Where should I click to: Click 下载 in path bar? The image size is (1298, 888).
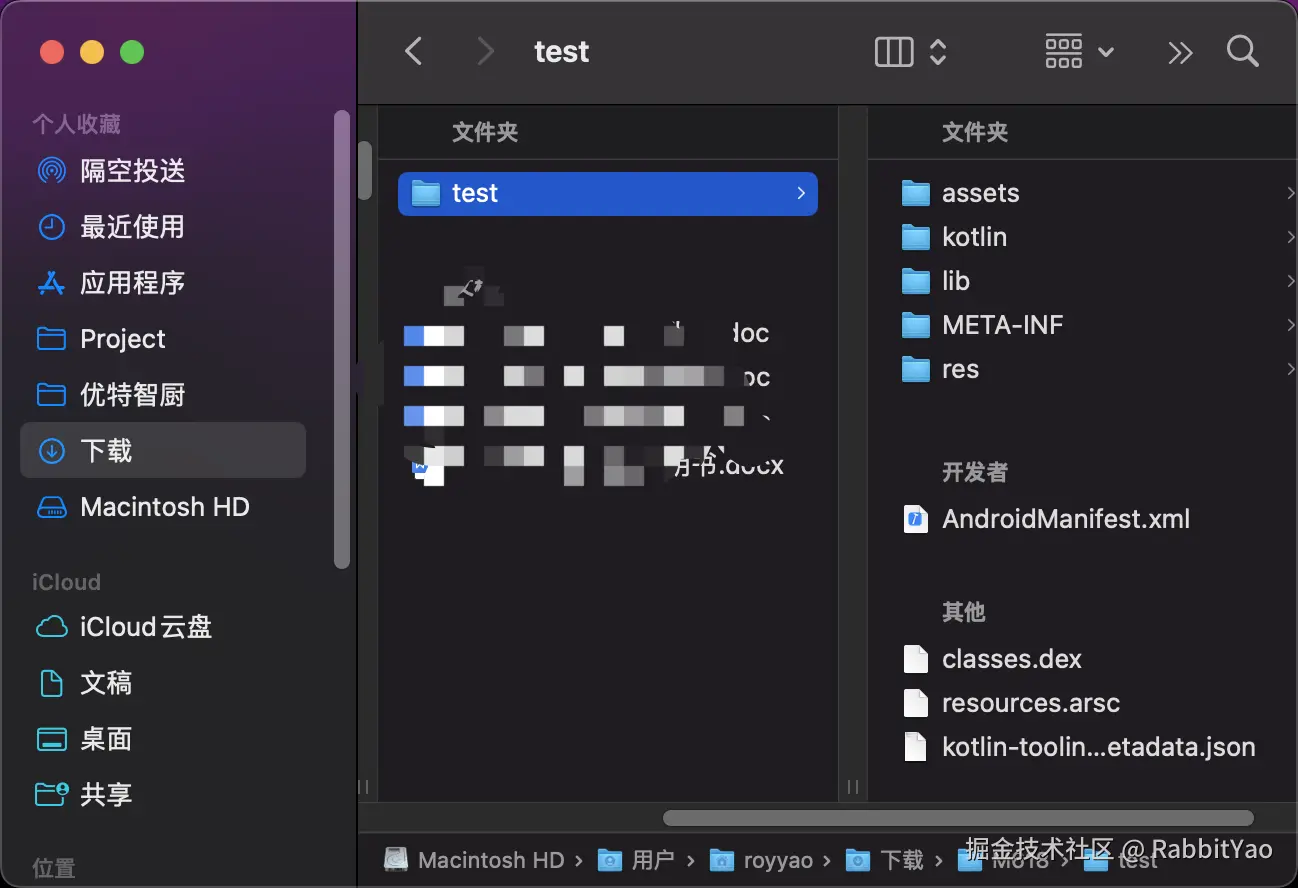(x=885, y=860)
